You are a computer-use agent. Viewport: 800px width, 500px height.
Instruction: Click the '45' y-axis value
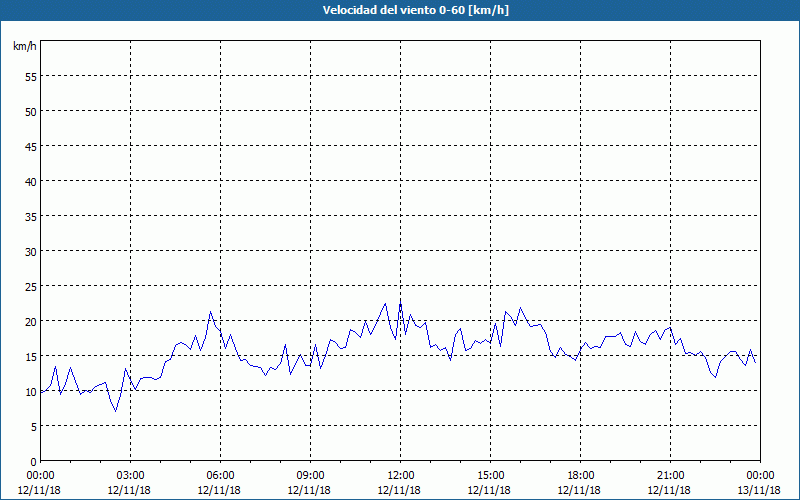pos(31,146)
